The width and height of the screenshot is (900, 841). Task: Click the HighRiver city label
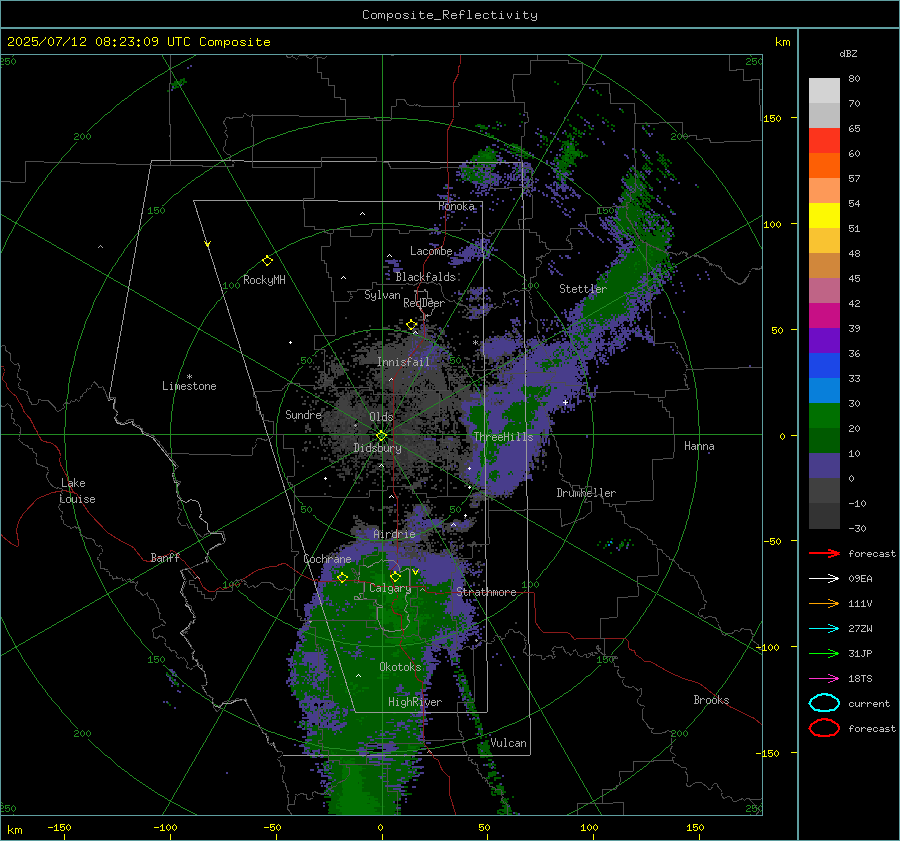pos(415,702)
